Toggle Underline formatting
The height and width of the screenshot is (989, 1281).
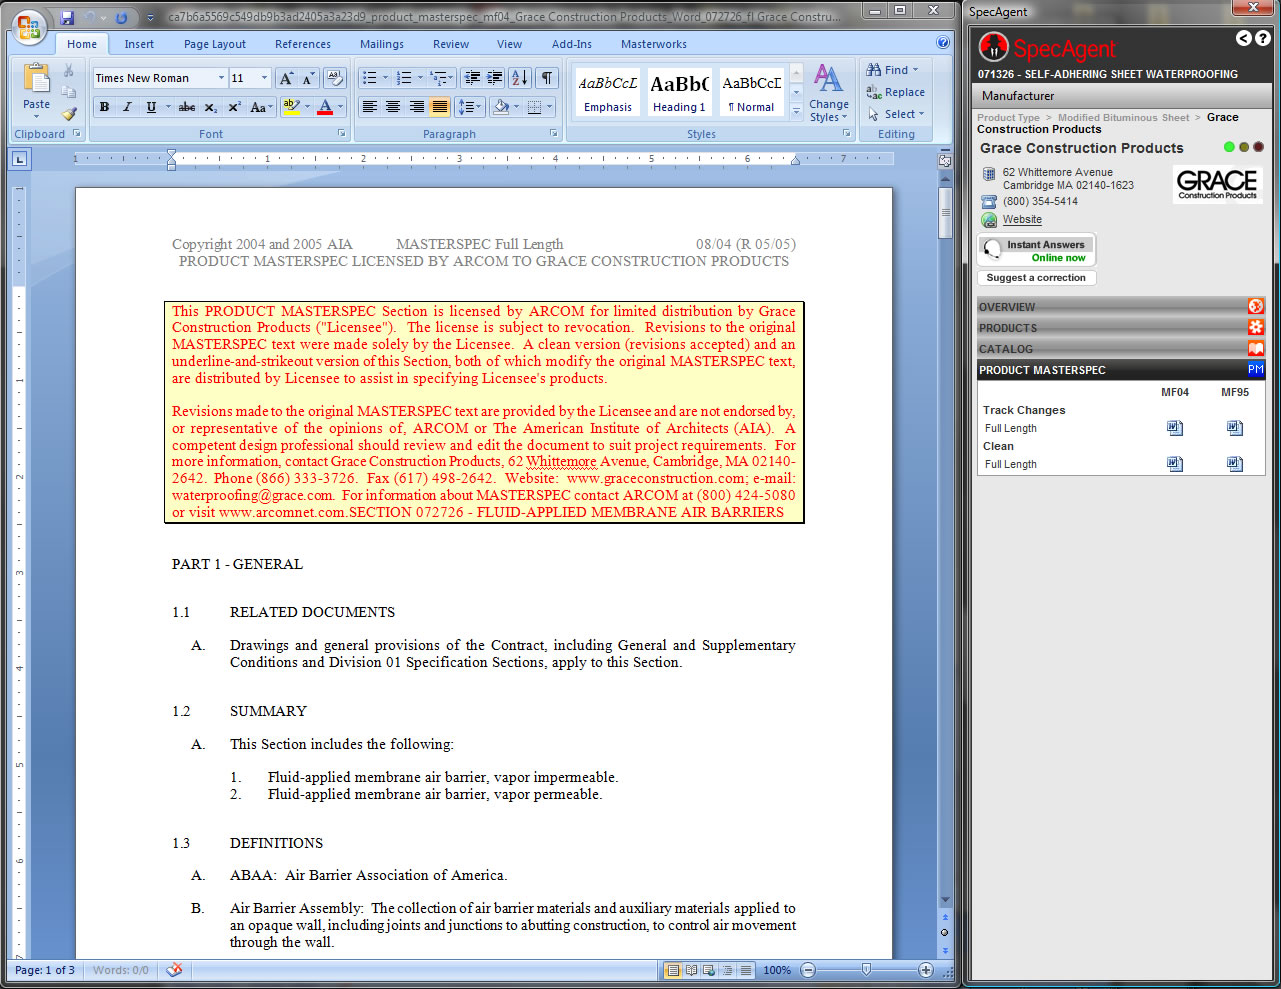[151, 107]
